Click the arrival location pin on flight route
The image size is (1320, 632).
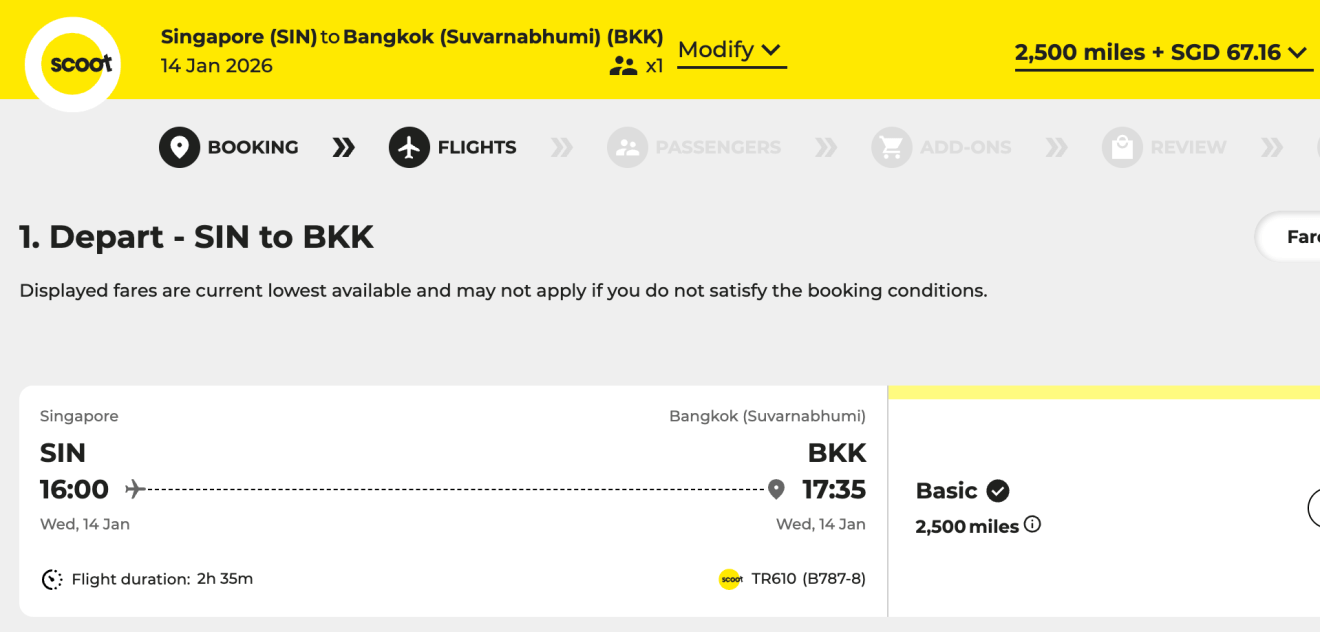(776, 489)
